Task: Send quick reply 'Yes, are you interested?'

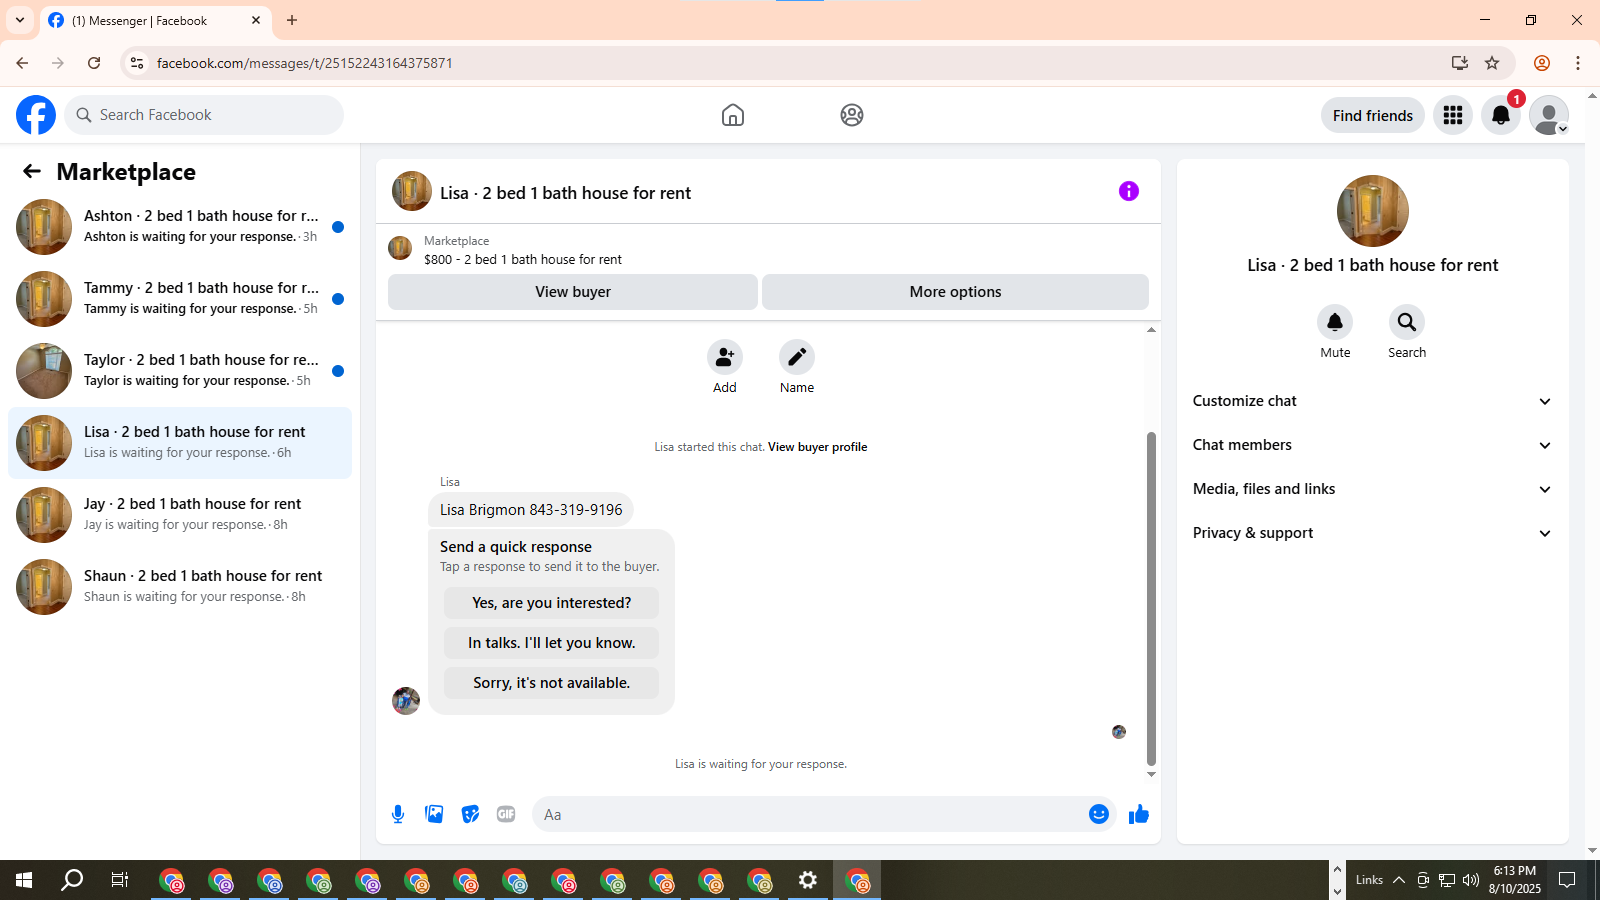Action: tap(551, 603)
